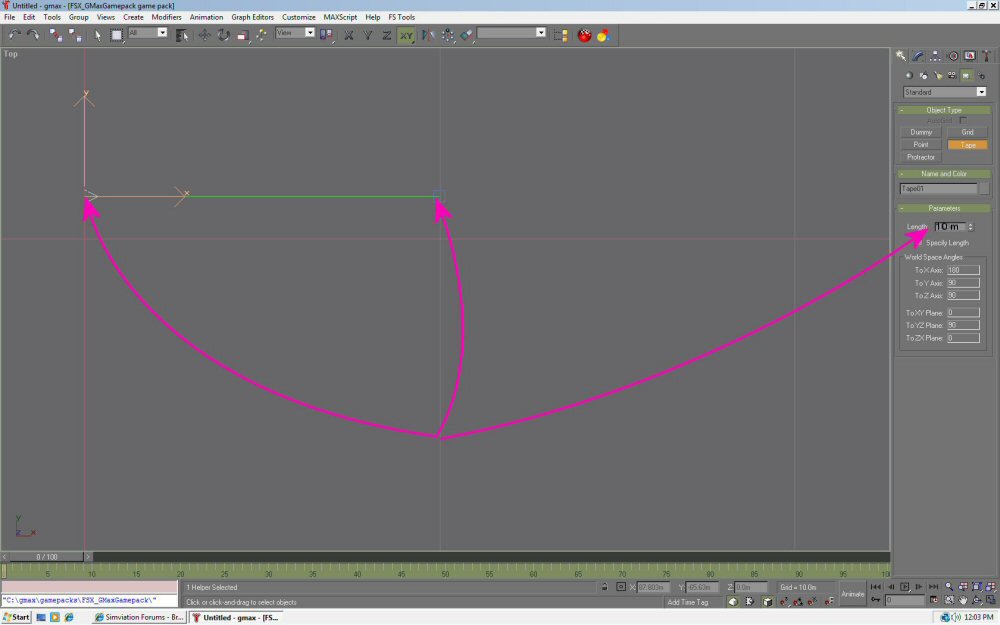
Task: Toggle the Animate button
Action: pyautogui.click(x=853, y=593)
